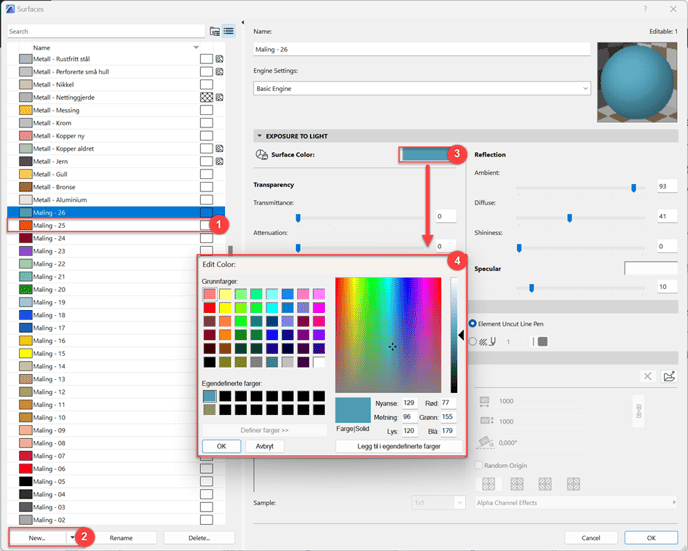Select the third texture mirroring pattern icon

click(545, 484)
